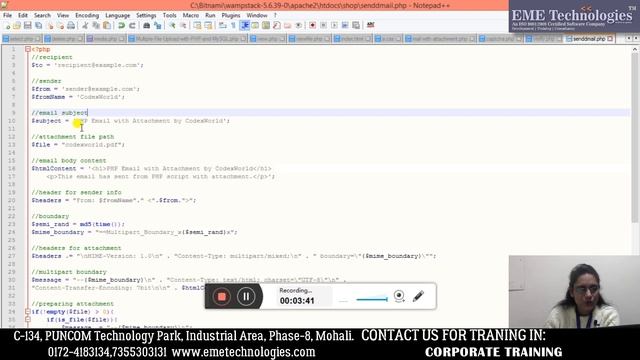Adjust the recording volume slider

coord(371,300)
